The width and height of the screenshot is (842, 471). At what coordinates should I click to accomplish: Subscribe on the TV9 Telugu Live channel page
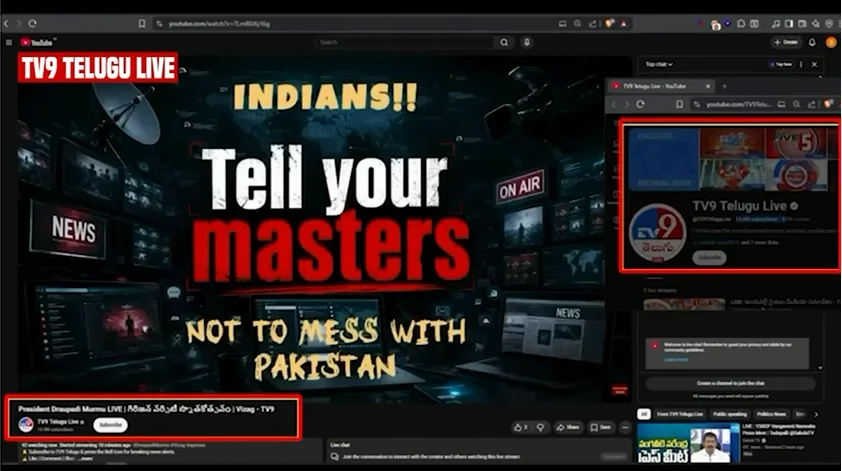(x=709, y=258)
